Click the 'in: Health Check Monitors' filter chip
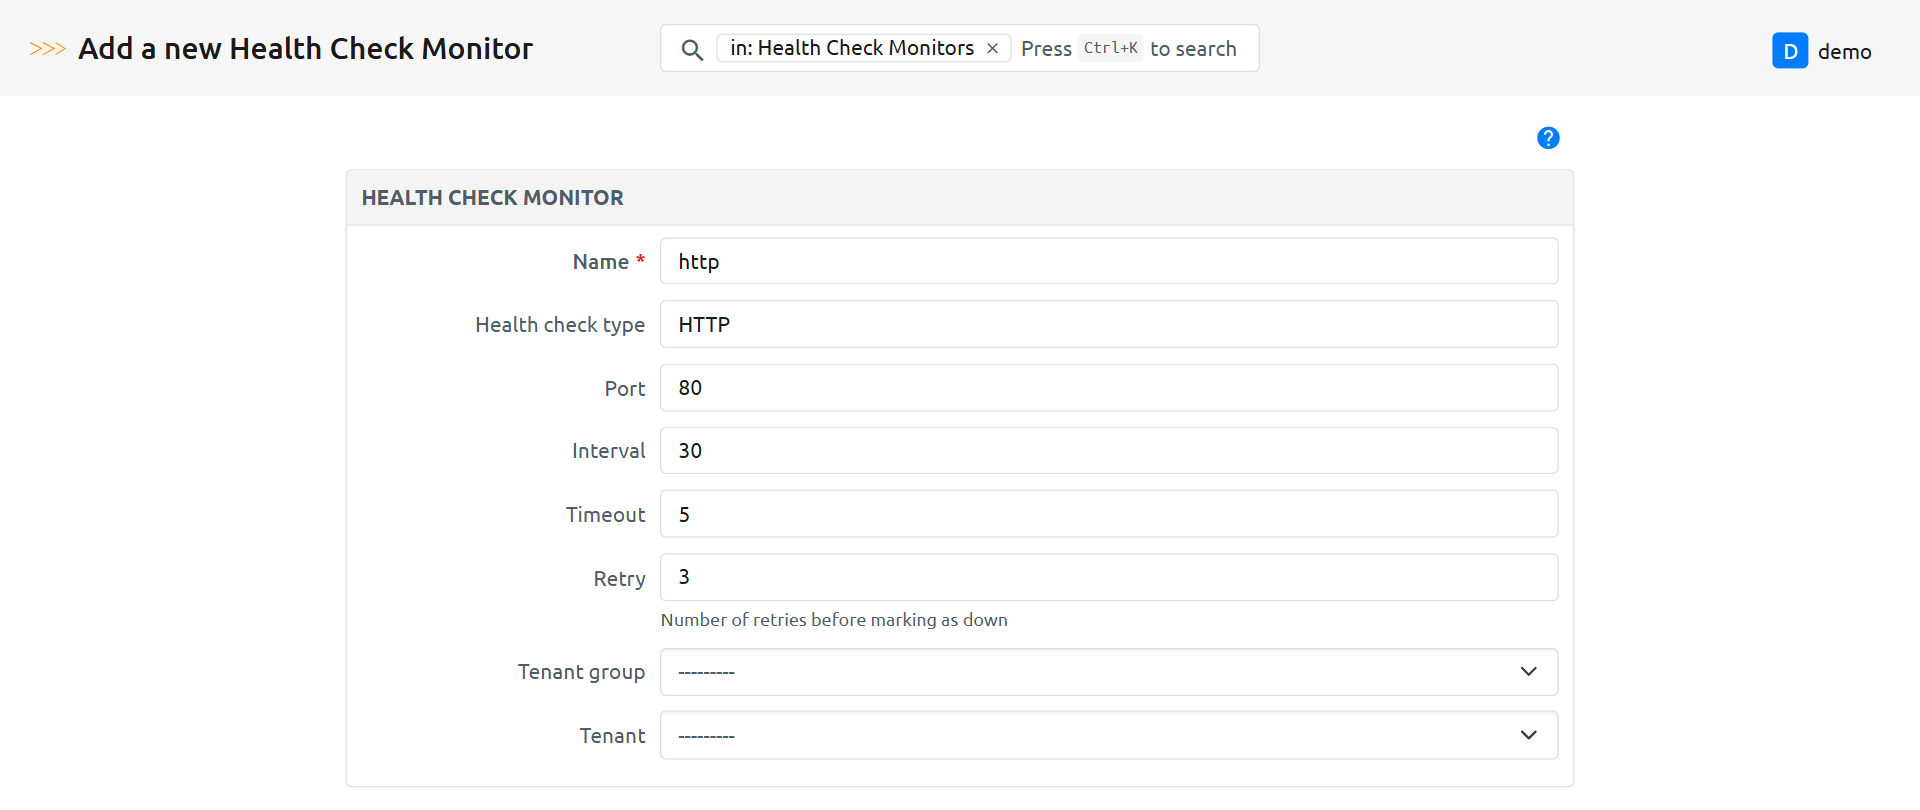This screenshot has height=810, width=1920. [x=851, y=48]
